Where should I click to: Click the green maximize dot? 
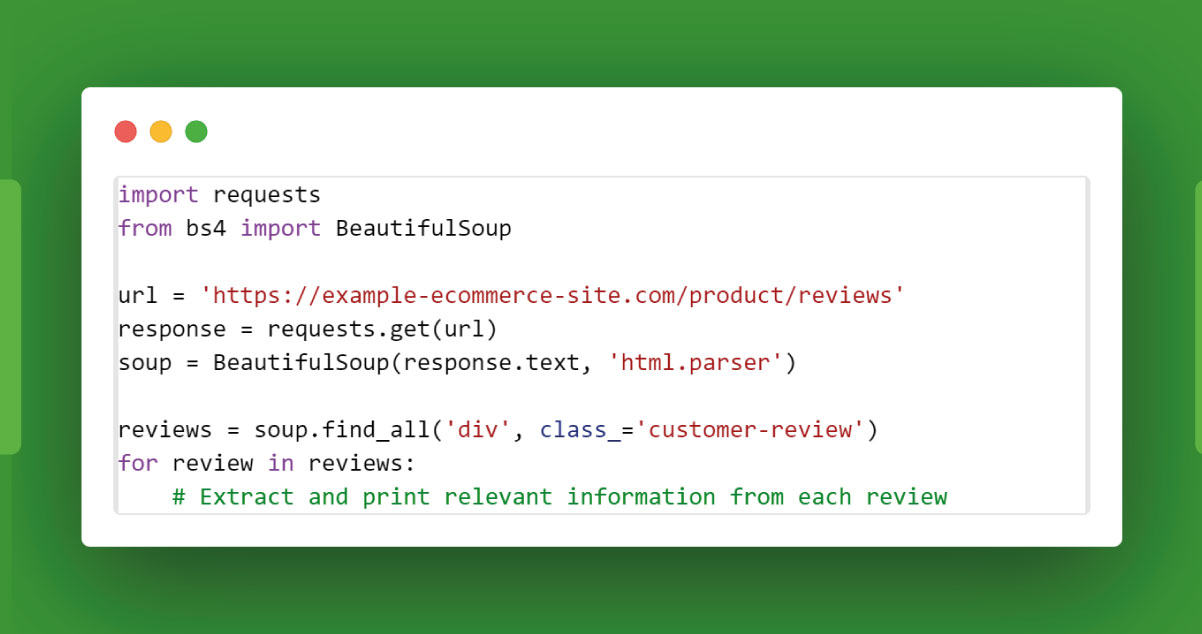coord(196,131)
